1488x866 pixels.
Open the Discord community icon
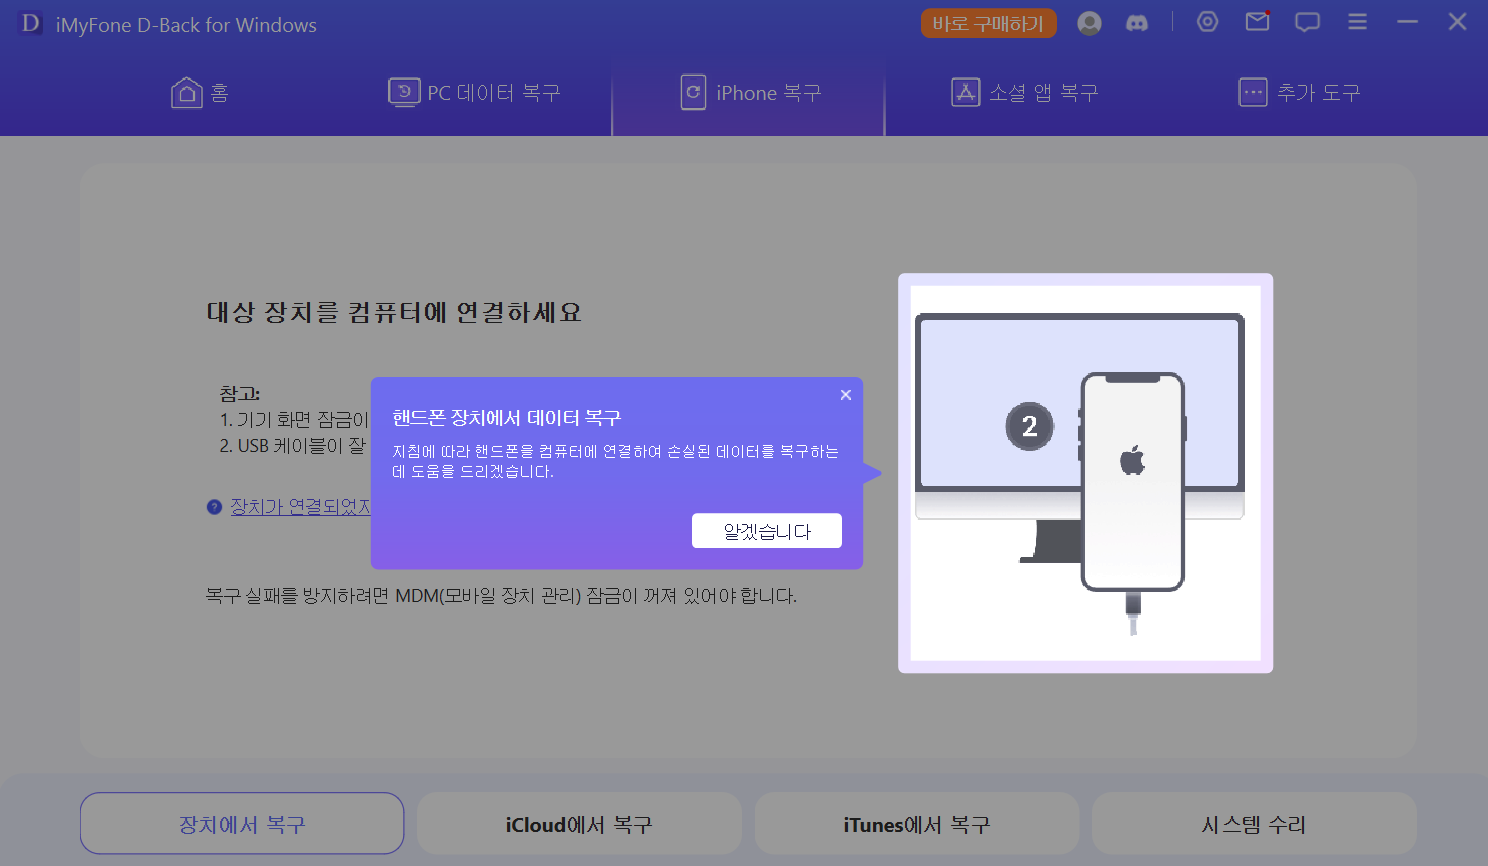click(x=1137, y=23)
